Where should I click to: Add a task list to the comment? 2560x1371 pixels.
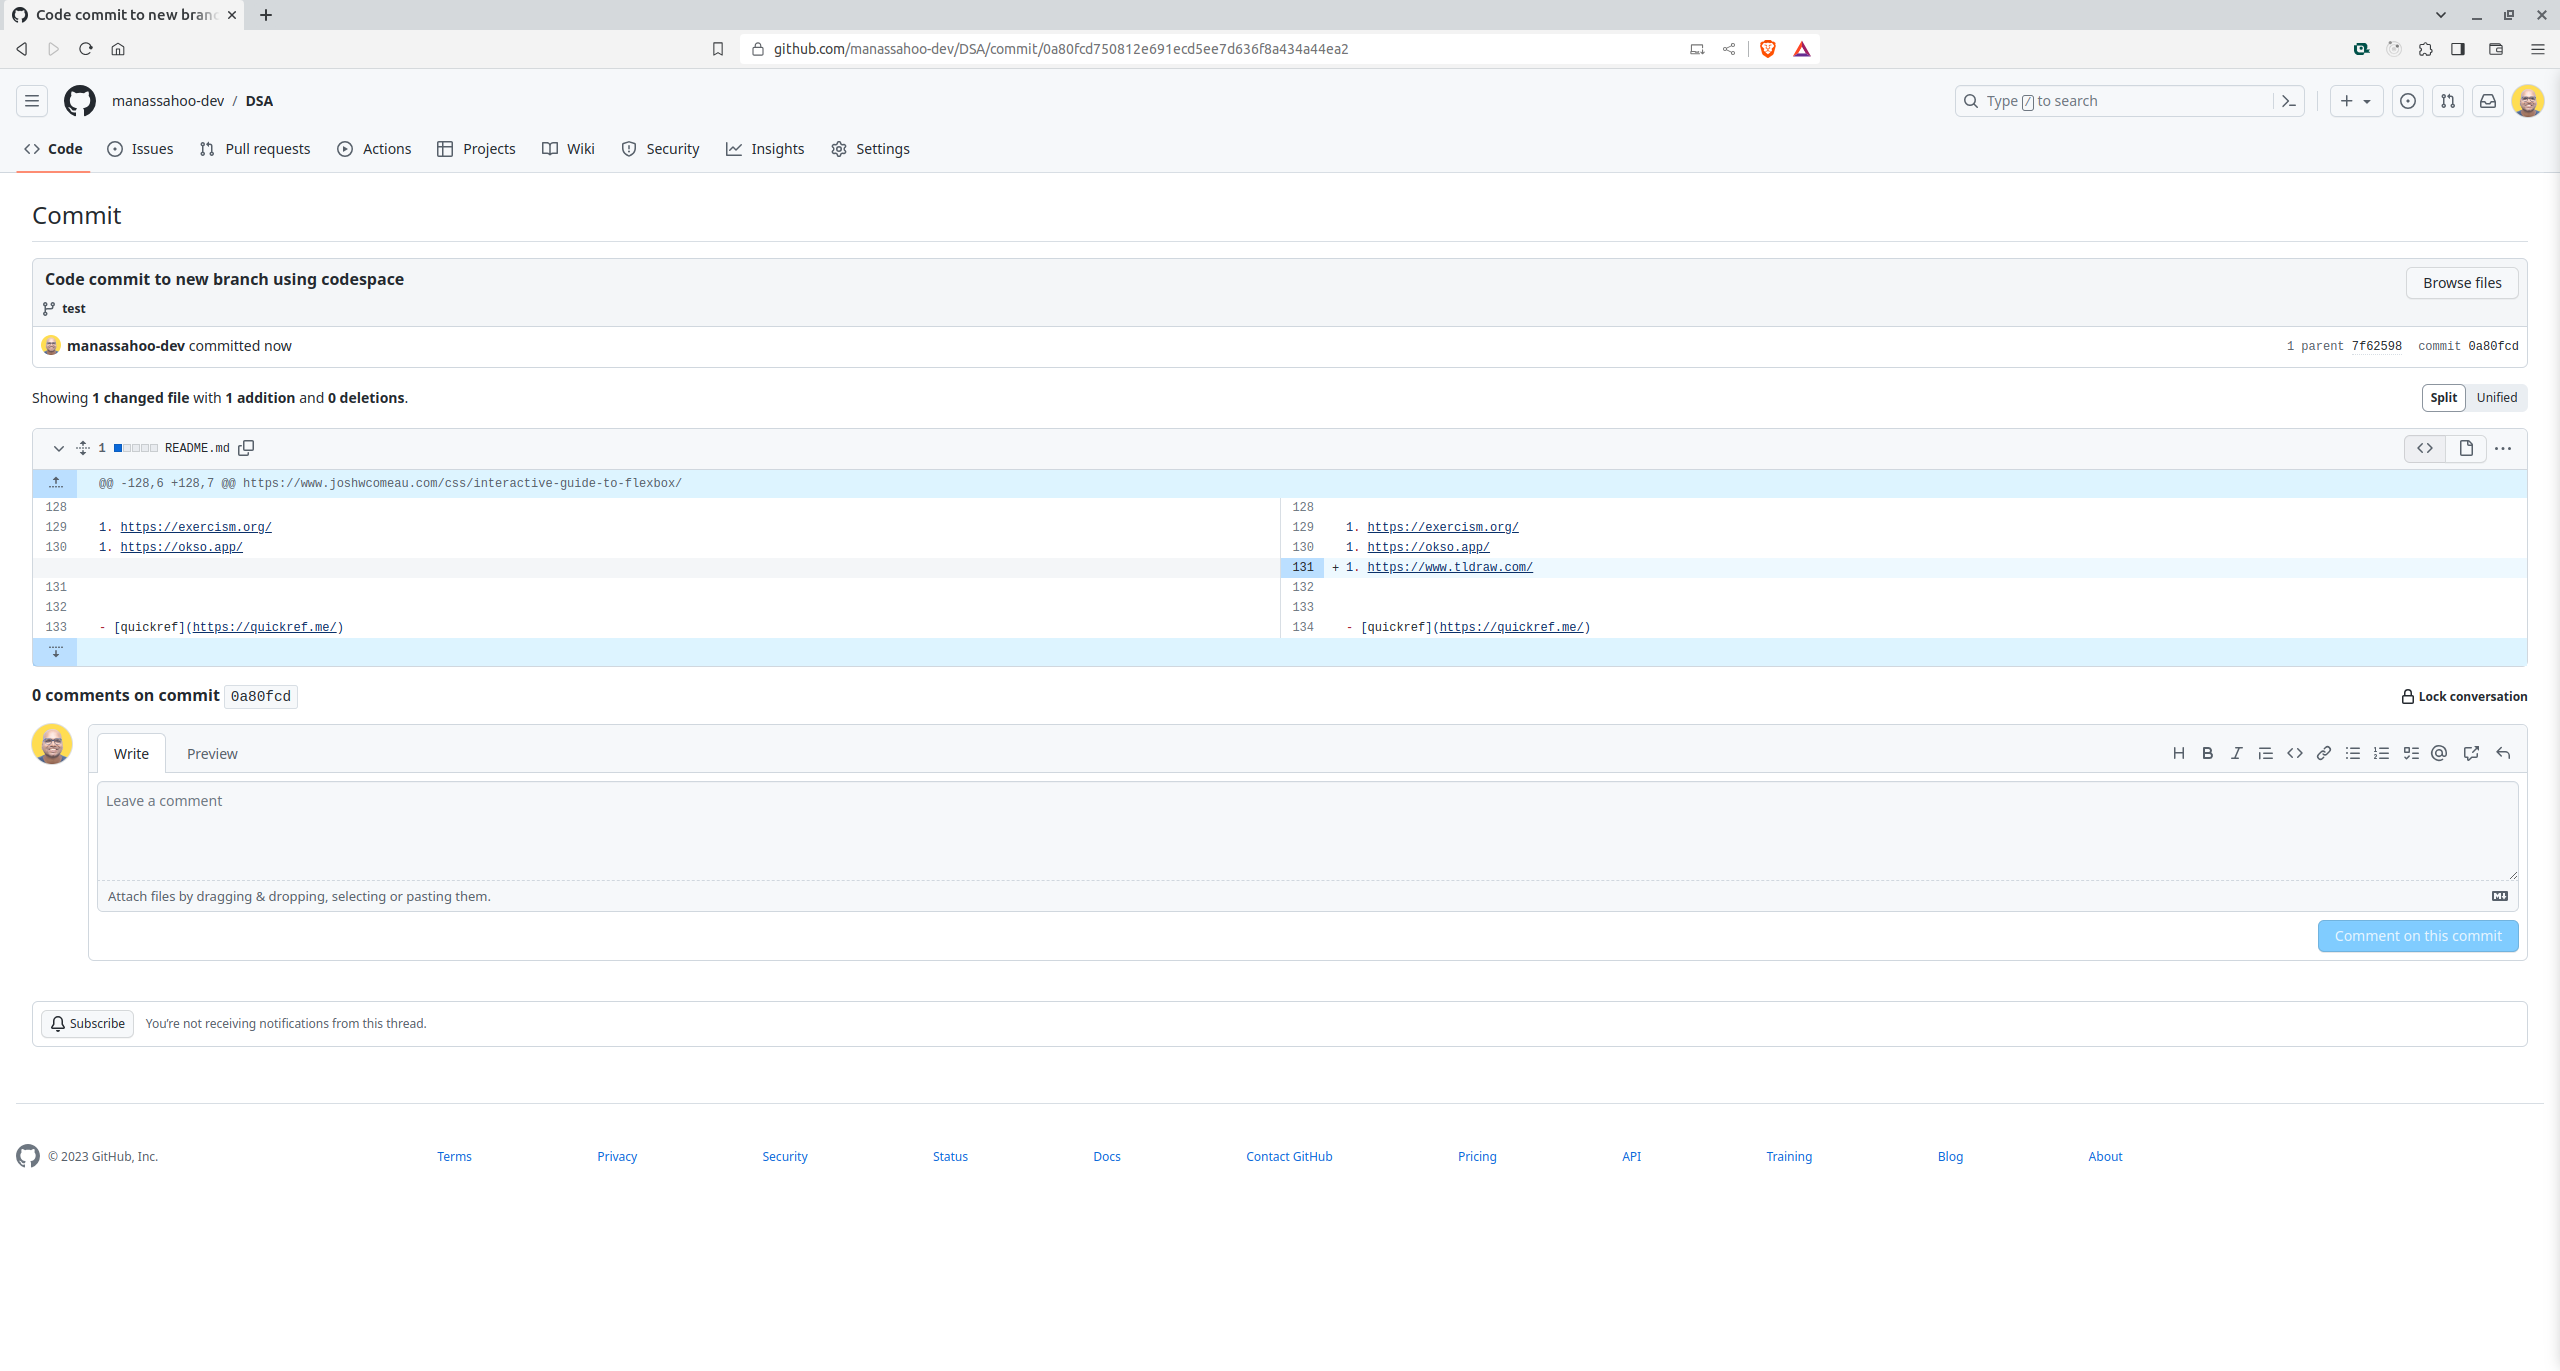click(2410, 753)
